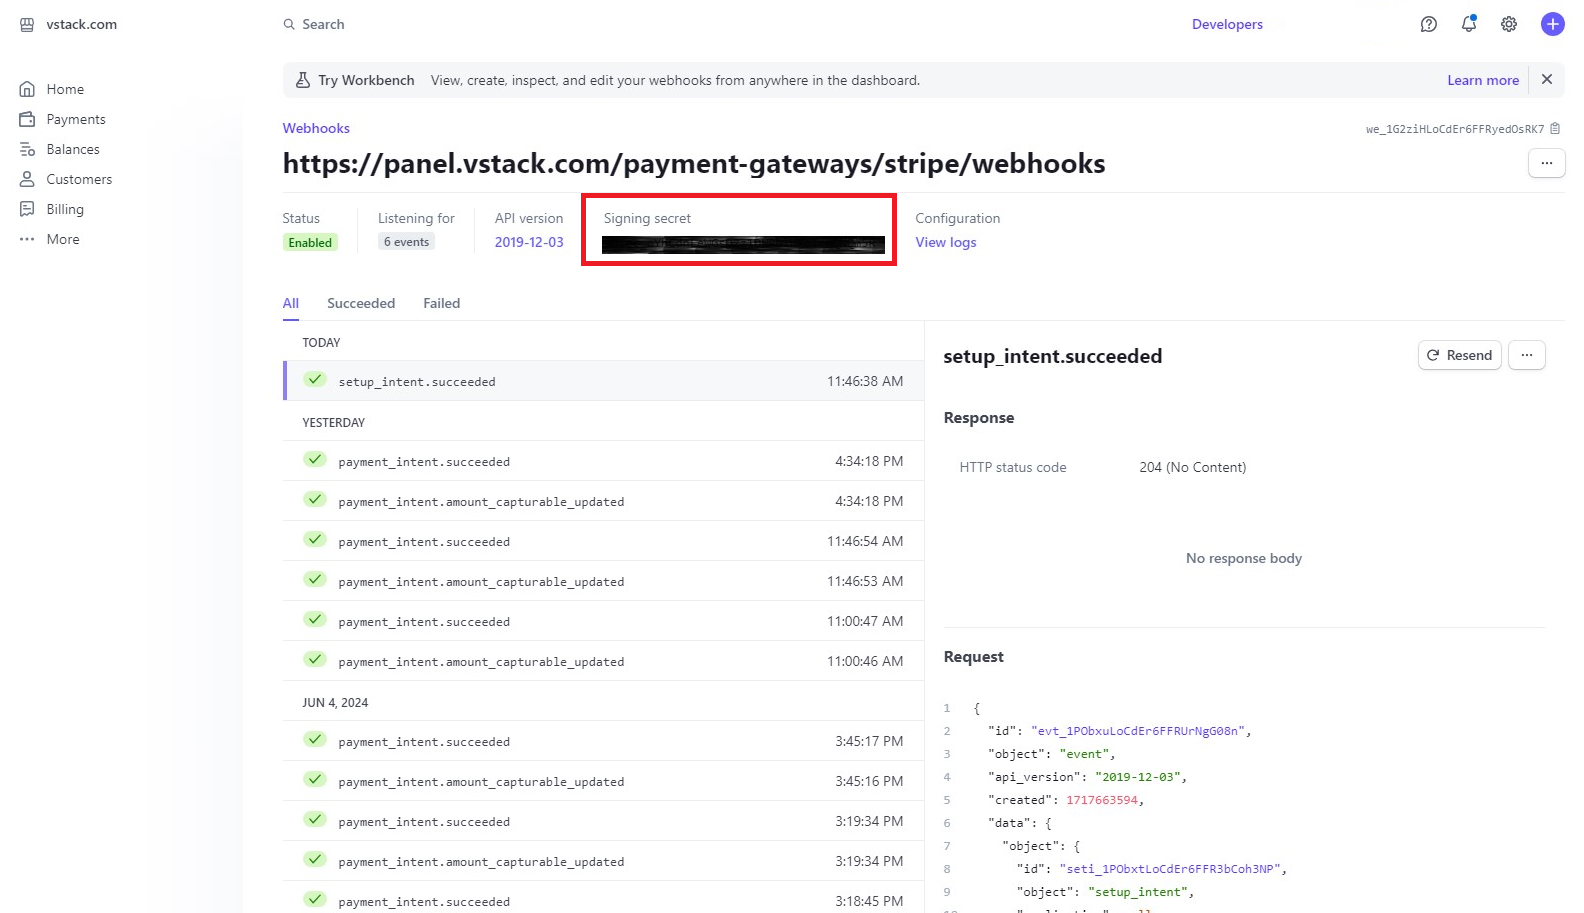Open the settings gear icon
The width and height of the screenshot is (1584, 913).
coord(1508,24)
